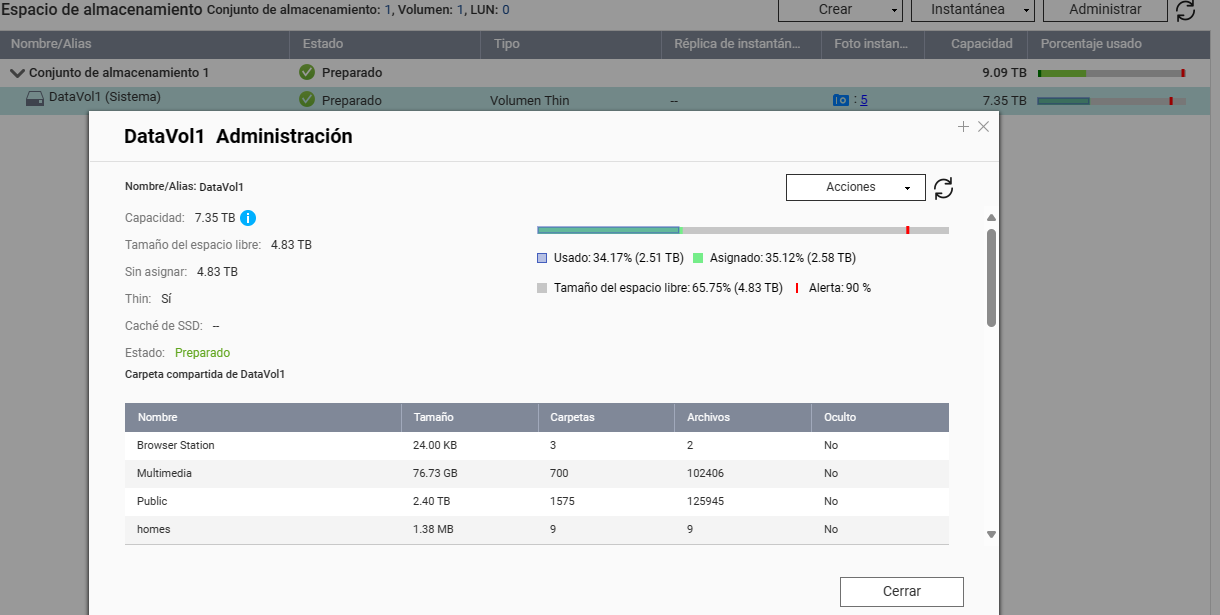Collapse Conjunto de almacenamiento 1 tree
1220x615 pixels.
pyautogui.click(x=17, y=73)
